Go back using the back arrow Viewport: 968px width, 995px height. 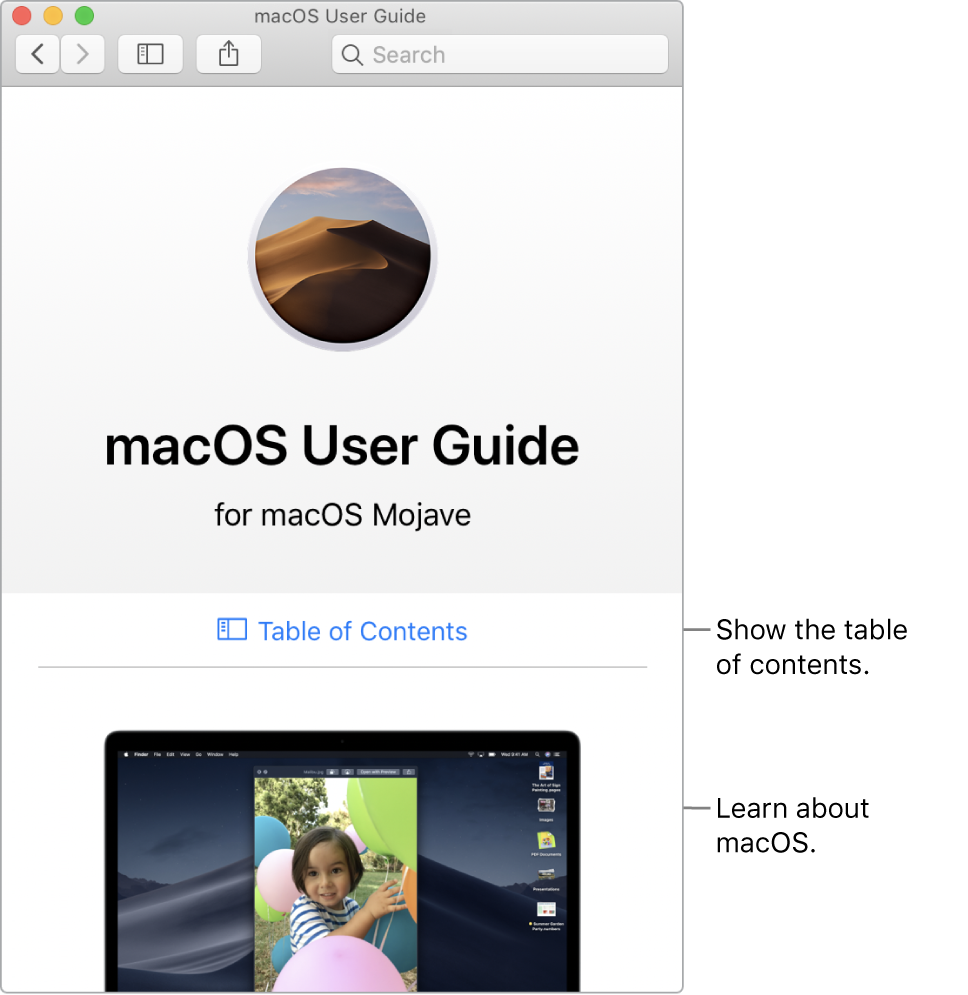[x=36, y=54]
